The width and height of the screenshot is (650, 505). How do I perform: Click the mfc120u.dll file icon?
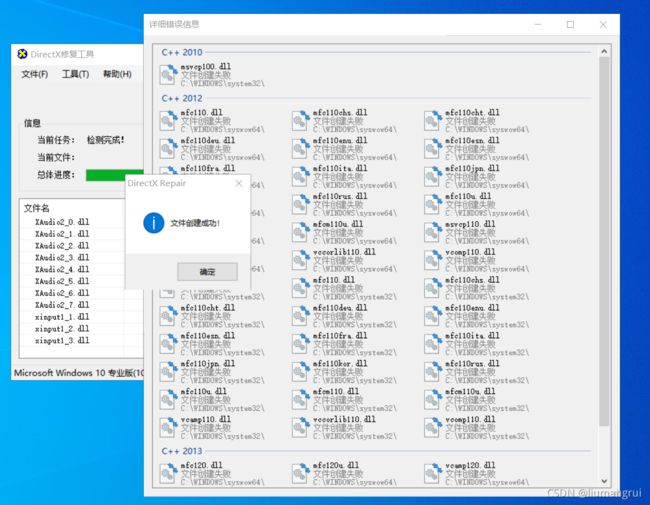coord(301,473)
